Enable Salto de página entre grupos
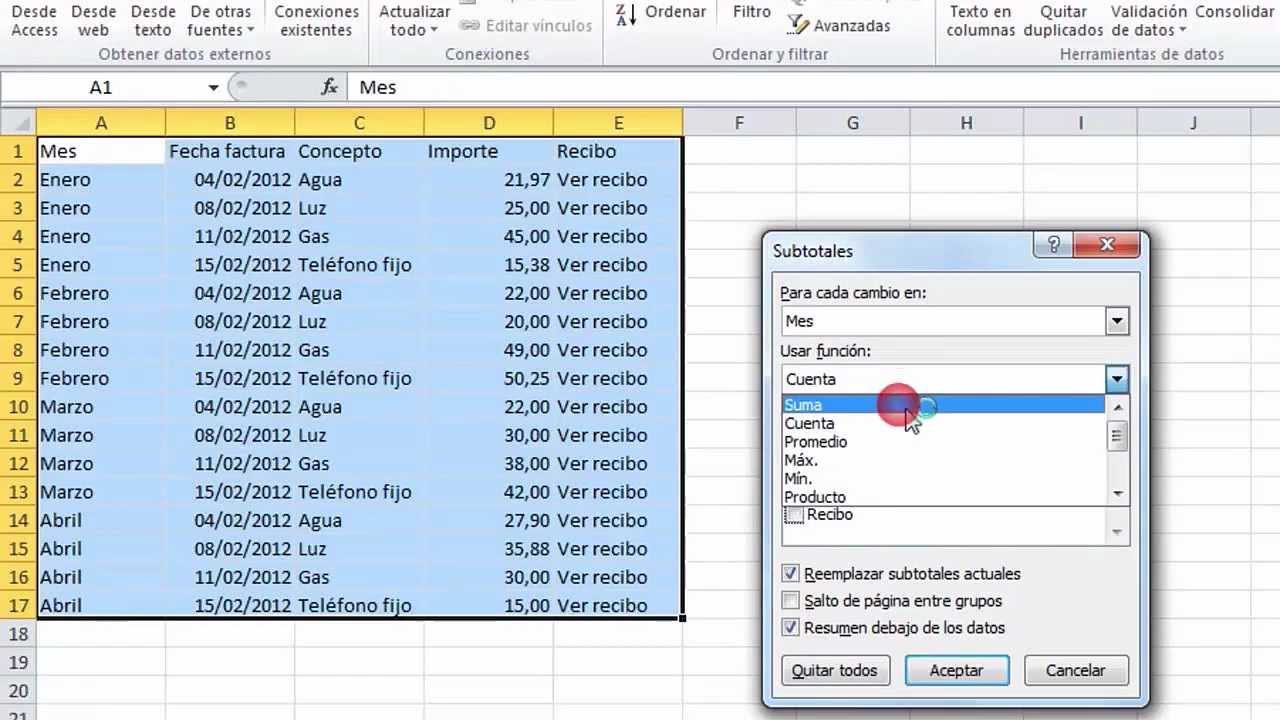1280x720 pixels. (x=790, y=601)
